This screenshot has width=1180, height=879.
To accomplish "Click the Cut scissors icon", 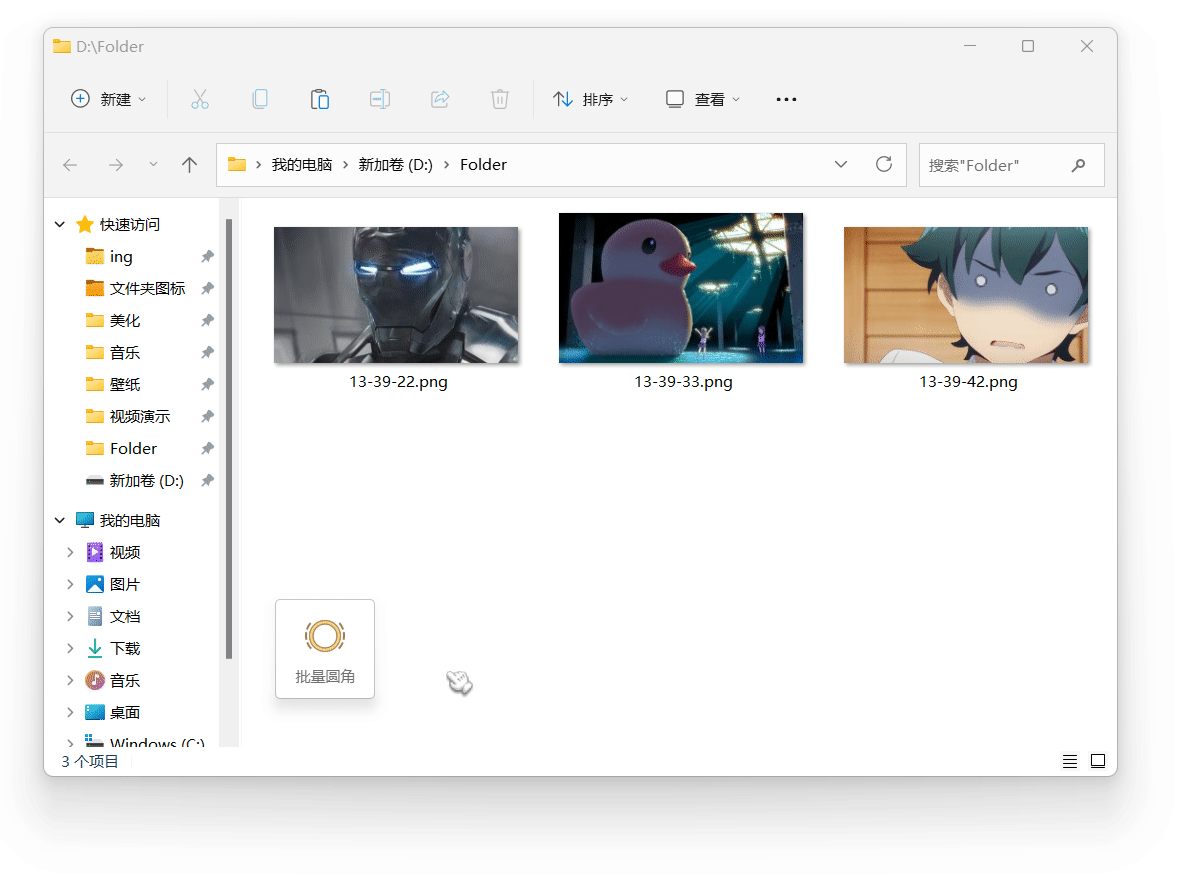I will pyautogui.click(x=199, y=99).
